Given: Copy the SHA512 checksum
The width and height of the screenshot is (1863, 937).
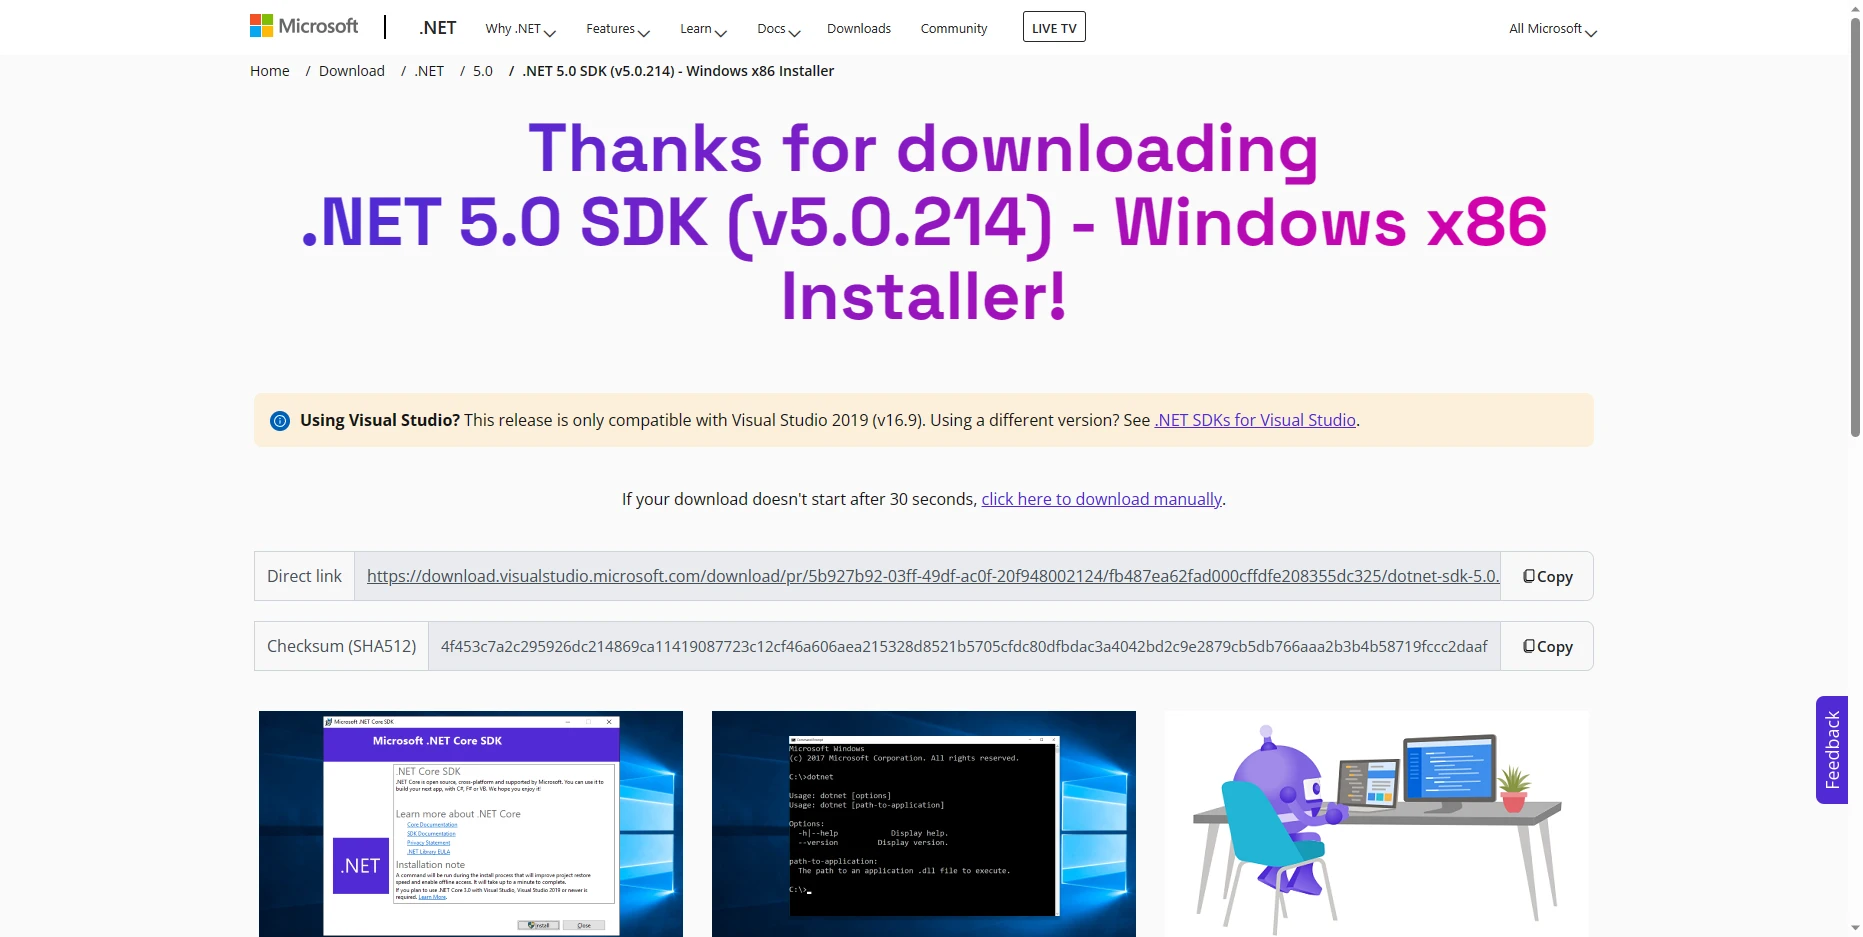Looking at the screenshot, I should [1547, 646].
